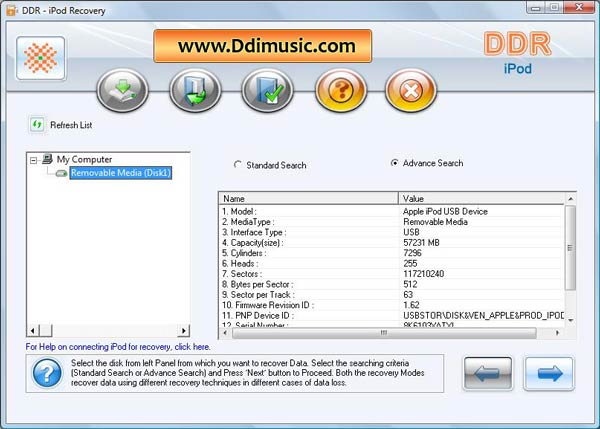The height and width of the screenshot is (429, 600).
Task: Click the tree panel's right scroll arrow
Action: click(x=184, y=330)
